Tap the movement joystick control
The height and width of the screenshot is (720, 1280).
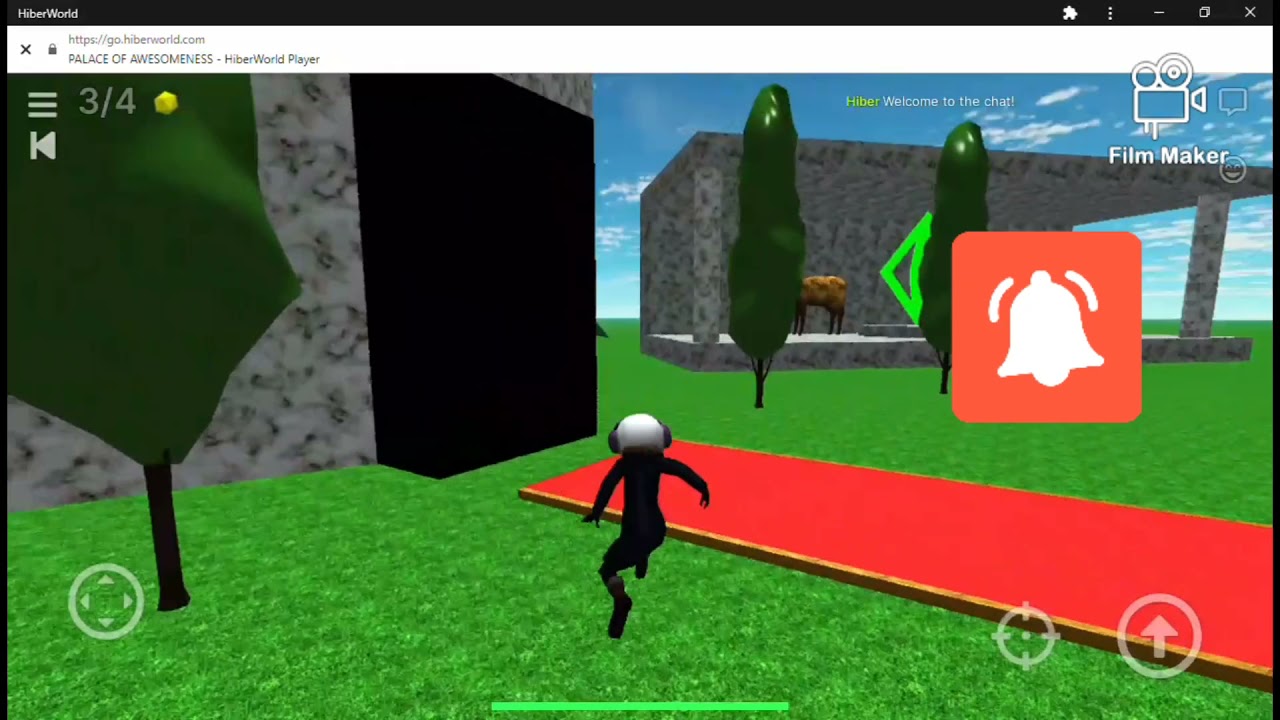106,601
